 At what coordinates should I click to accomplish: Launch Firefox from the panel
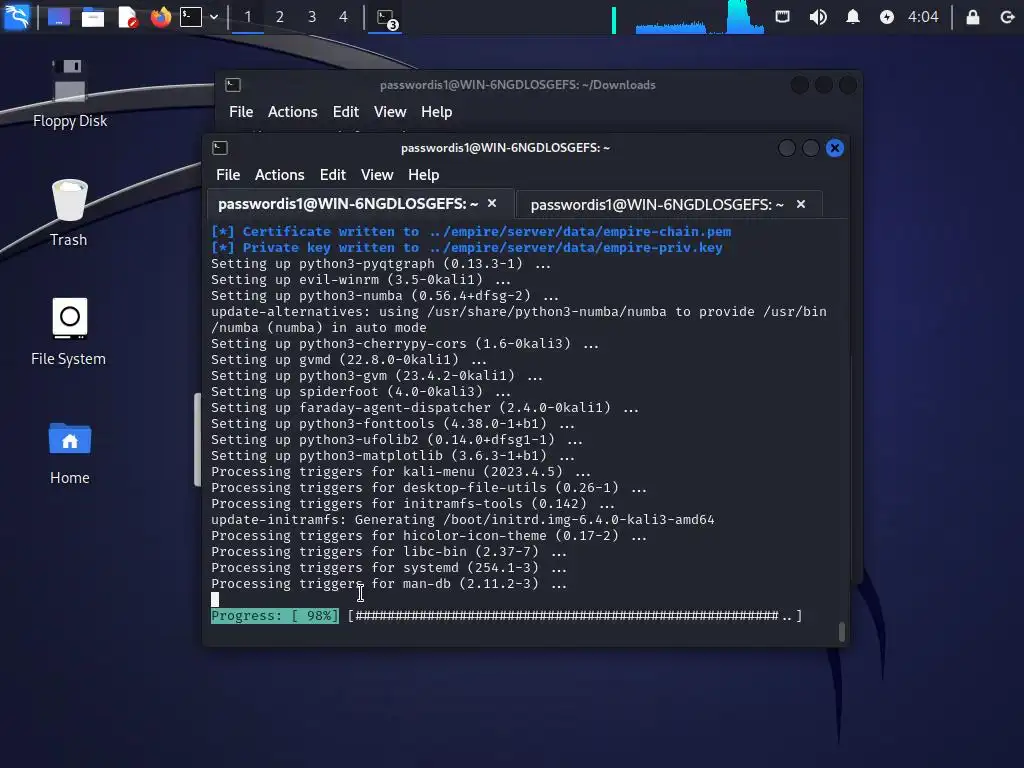pyautogui.click(x=161, y=17)
